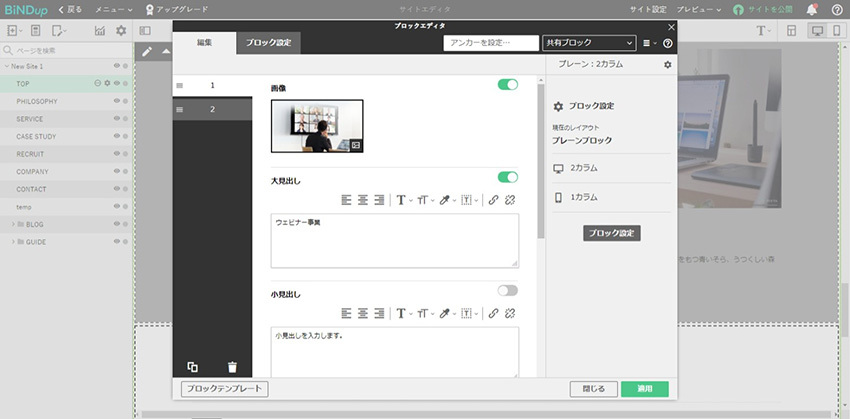This screenshot has width=850, height=419.
Task: Click the gear icon beside プレーン：2カラム
Action: [x=668, y=65]
